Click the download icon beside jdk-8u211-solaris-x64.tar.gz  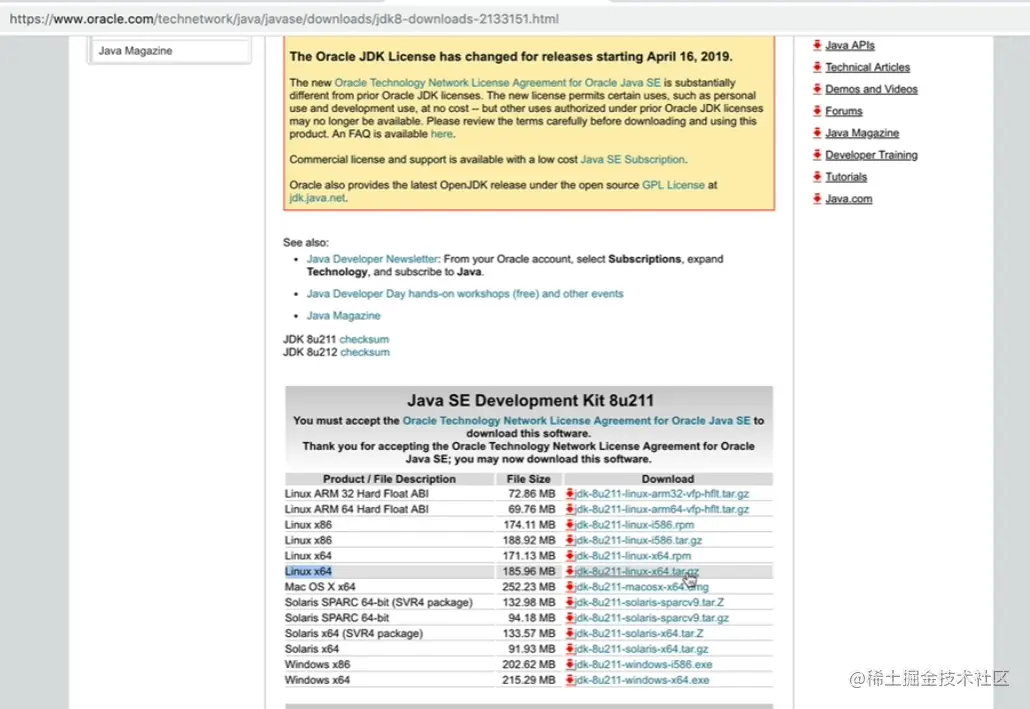click(x=570, y=649)
